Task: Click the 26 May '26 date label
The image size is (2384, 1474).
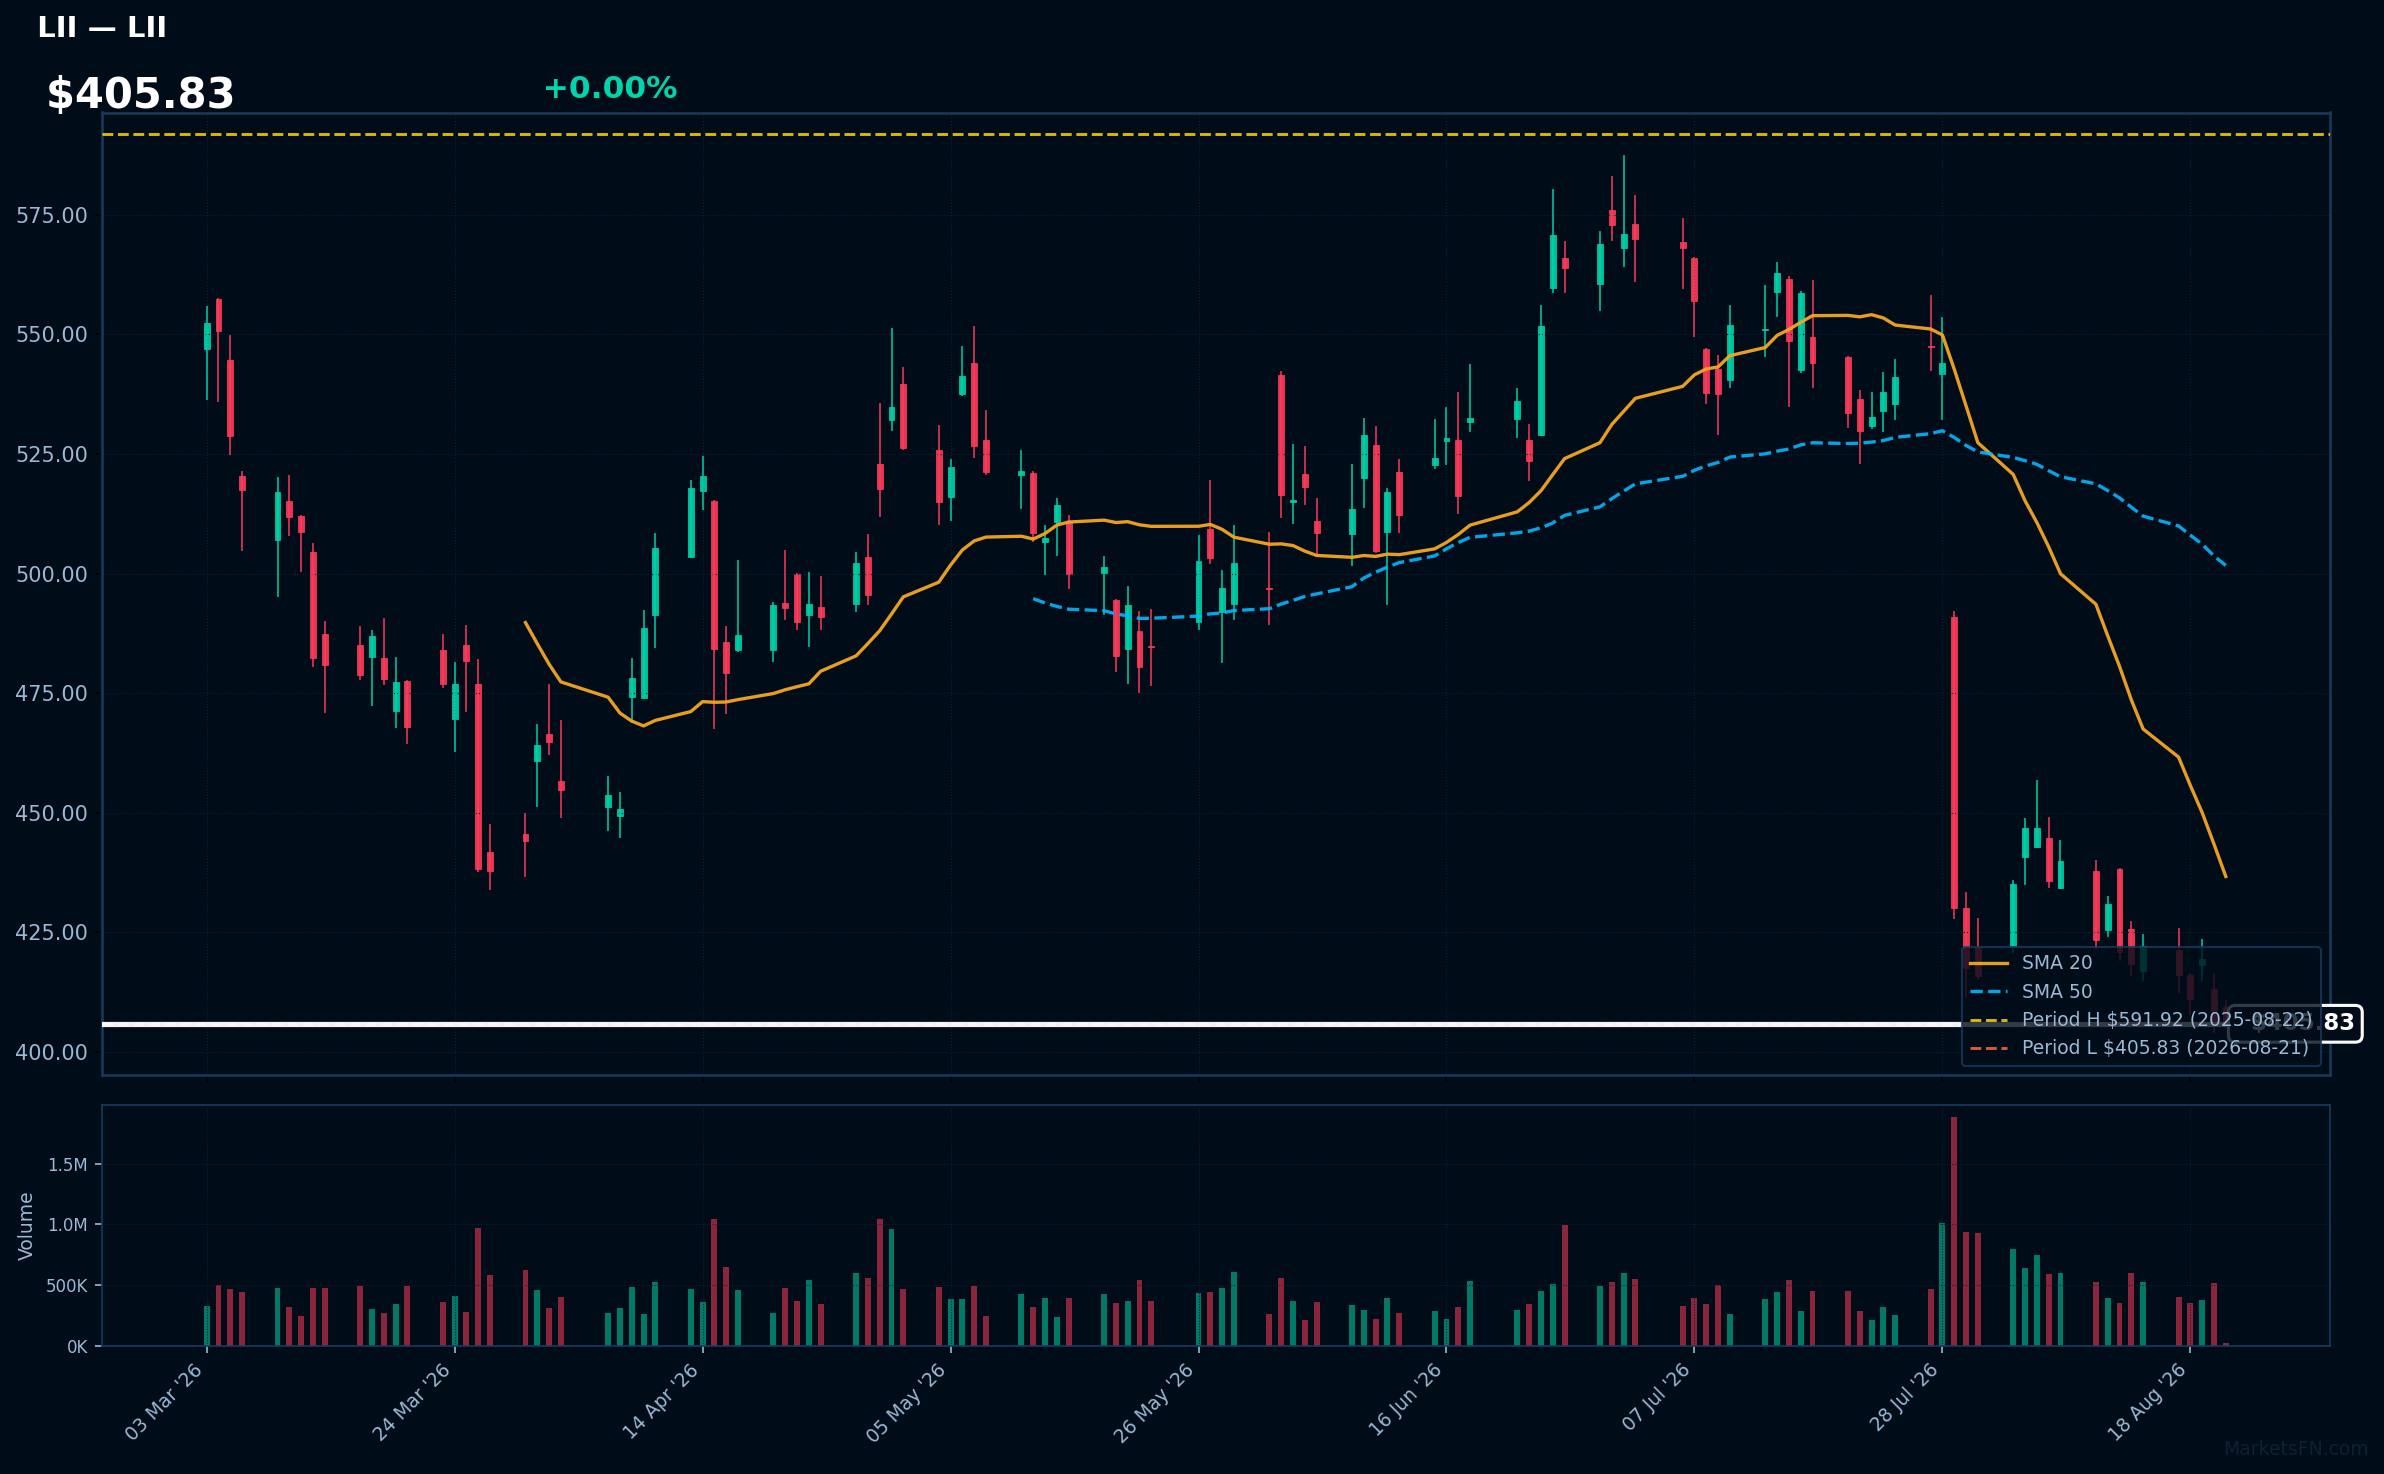Action: 1154,1402
